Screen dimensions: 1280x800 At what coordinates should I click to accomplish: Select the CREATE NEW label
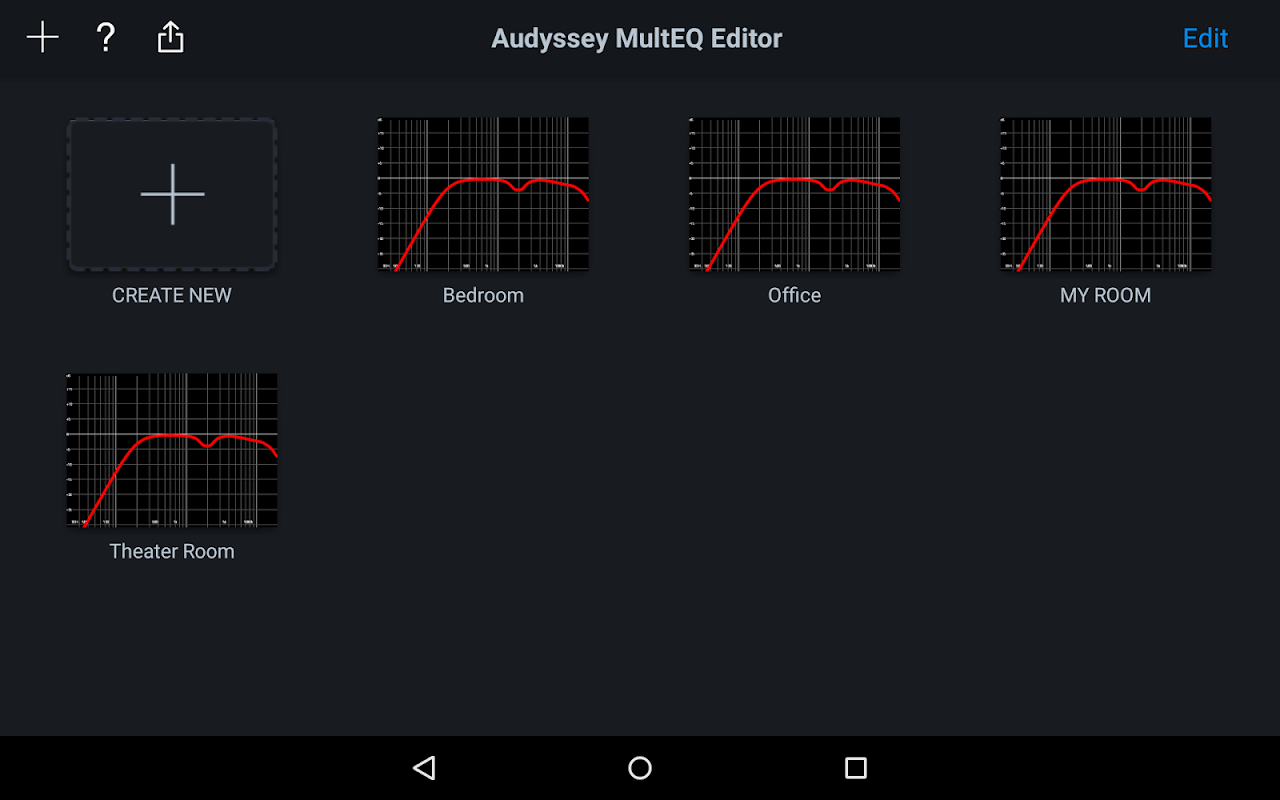click(x=172, y=295)
